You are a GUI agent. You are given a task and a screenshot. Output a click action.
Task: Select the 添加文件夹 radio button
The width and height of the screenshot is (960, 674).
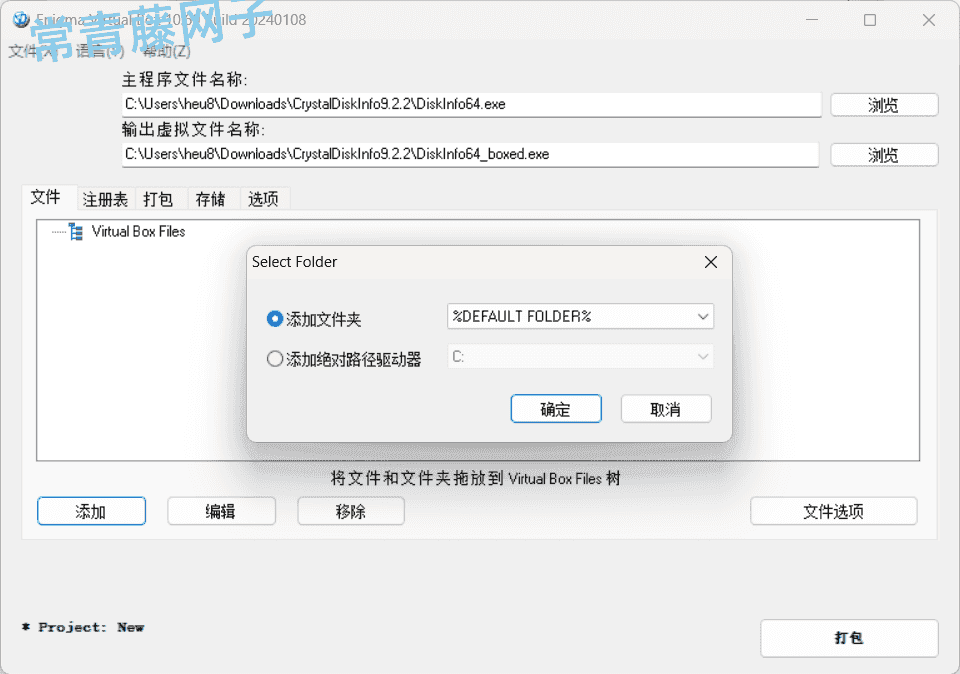click(x=275, y=319)
